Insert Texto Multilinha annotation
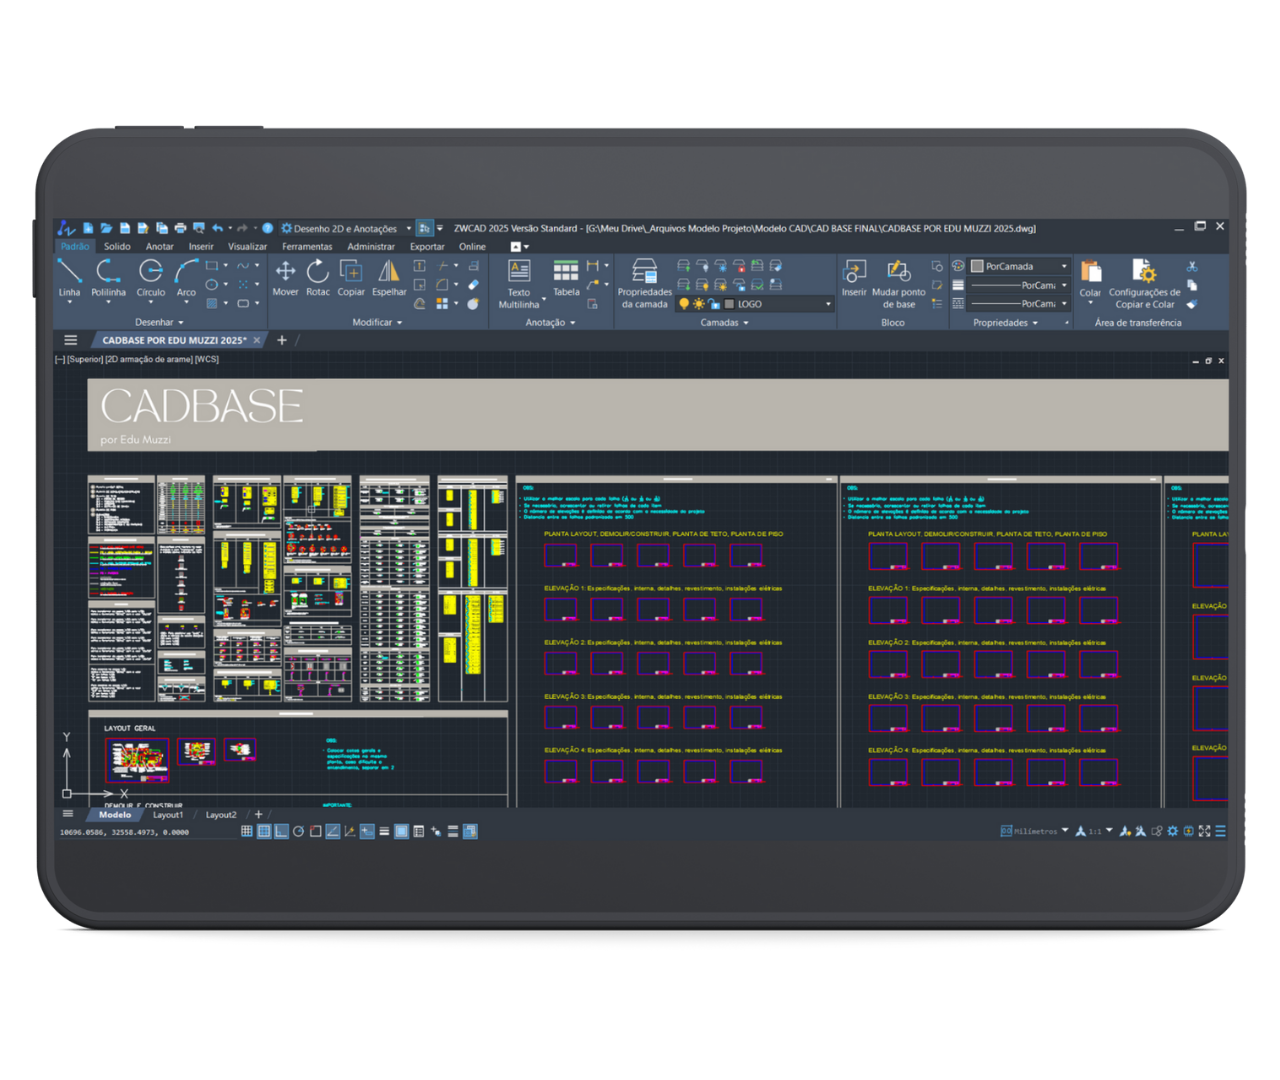Viewport: 1280px width, 1080px height. (x=519, y=284)
